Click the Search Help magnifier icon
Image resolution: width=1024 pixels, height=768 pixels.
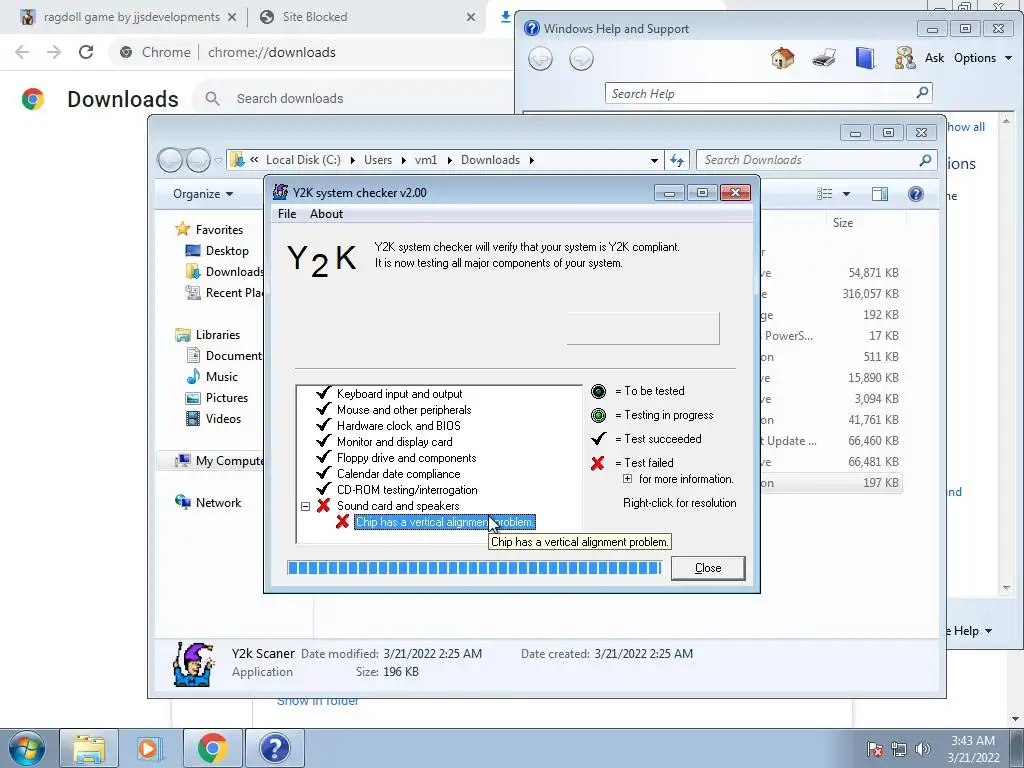pyautogui.click(x=922, y=93)
